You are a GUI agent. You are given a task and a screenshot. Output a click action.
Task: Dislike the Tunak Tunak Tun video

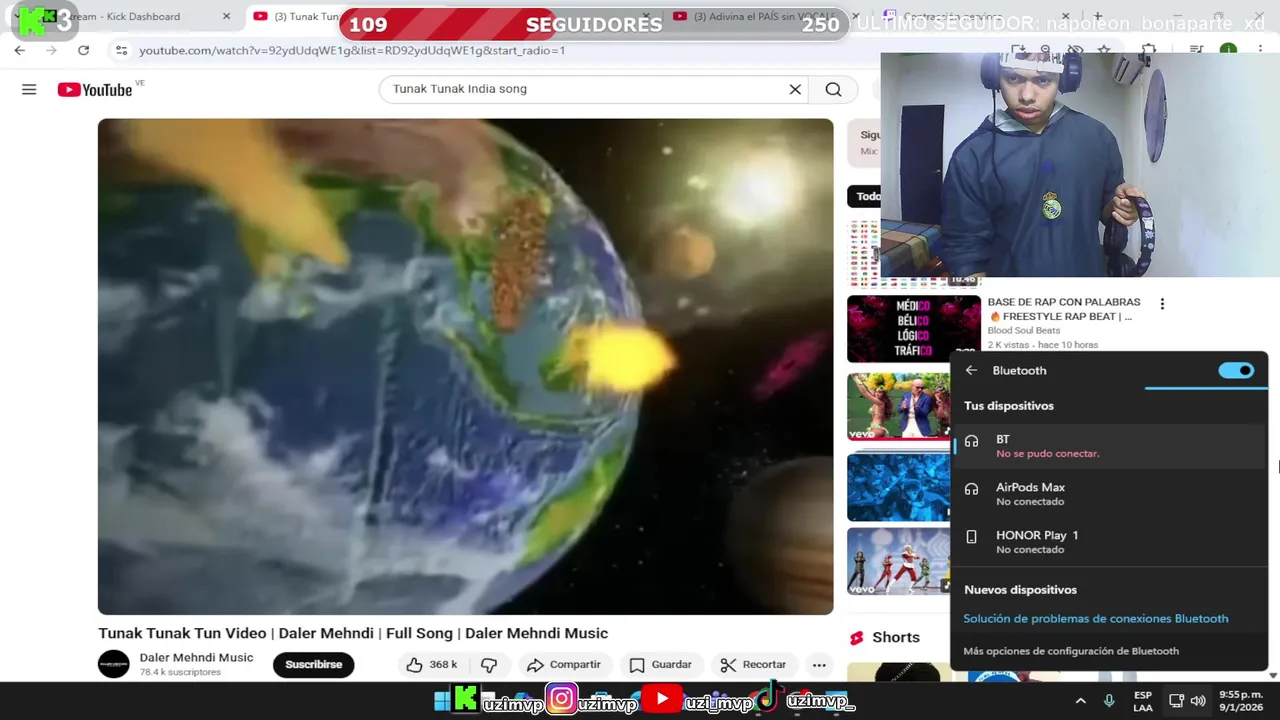pyautogui.click(x=489, y=664)
